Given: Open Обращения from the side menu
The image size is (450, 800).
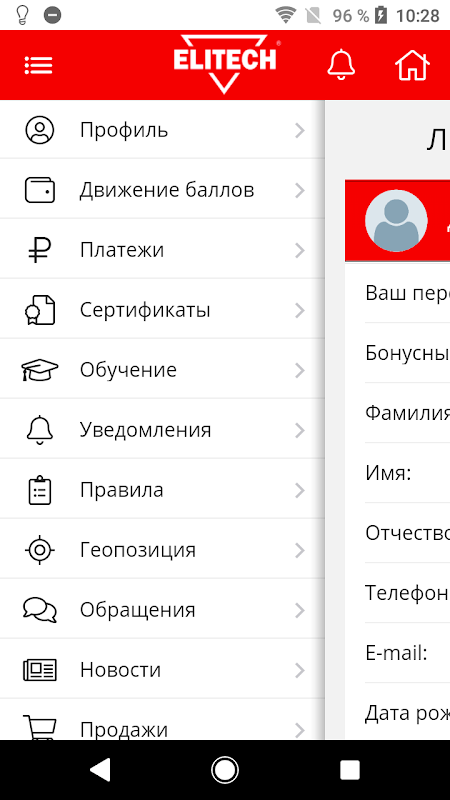Looking at the screenshot, I should (162, 610).
